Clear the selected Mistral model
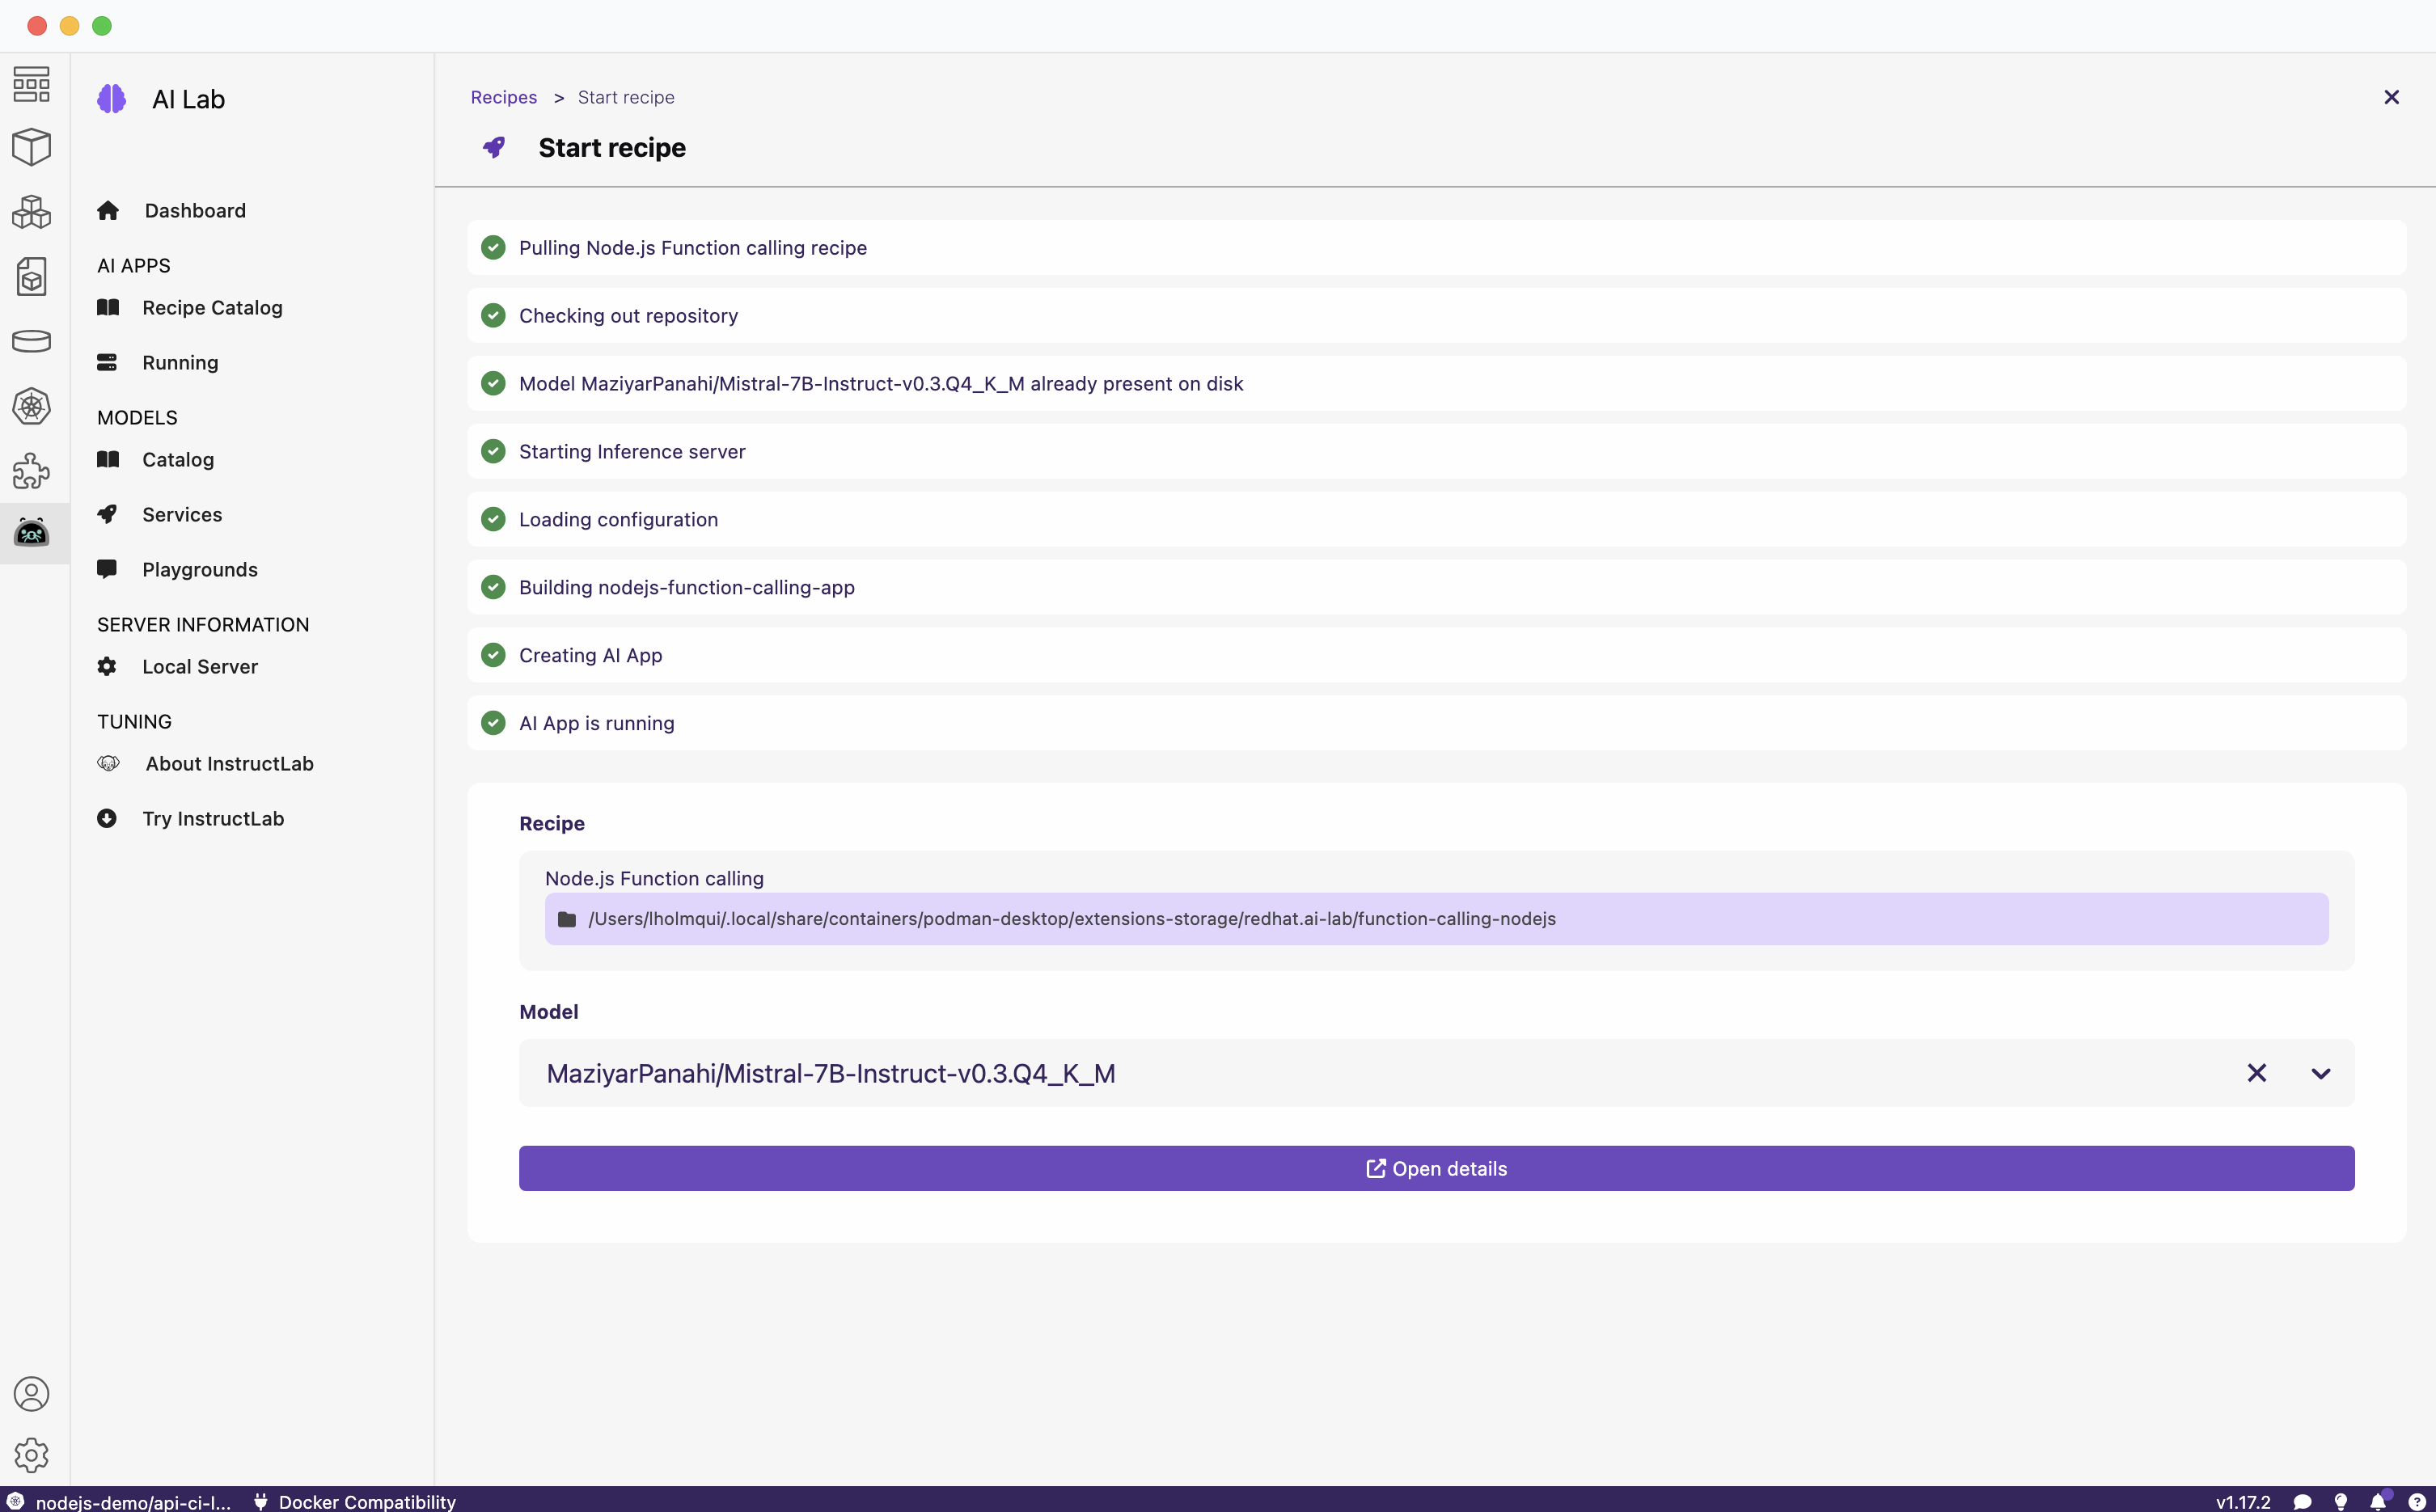The height and width of the screenshot is (1512, 2436). pos(2256,1073)
